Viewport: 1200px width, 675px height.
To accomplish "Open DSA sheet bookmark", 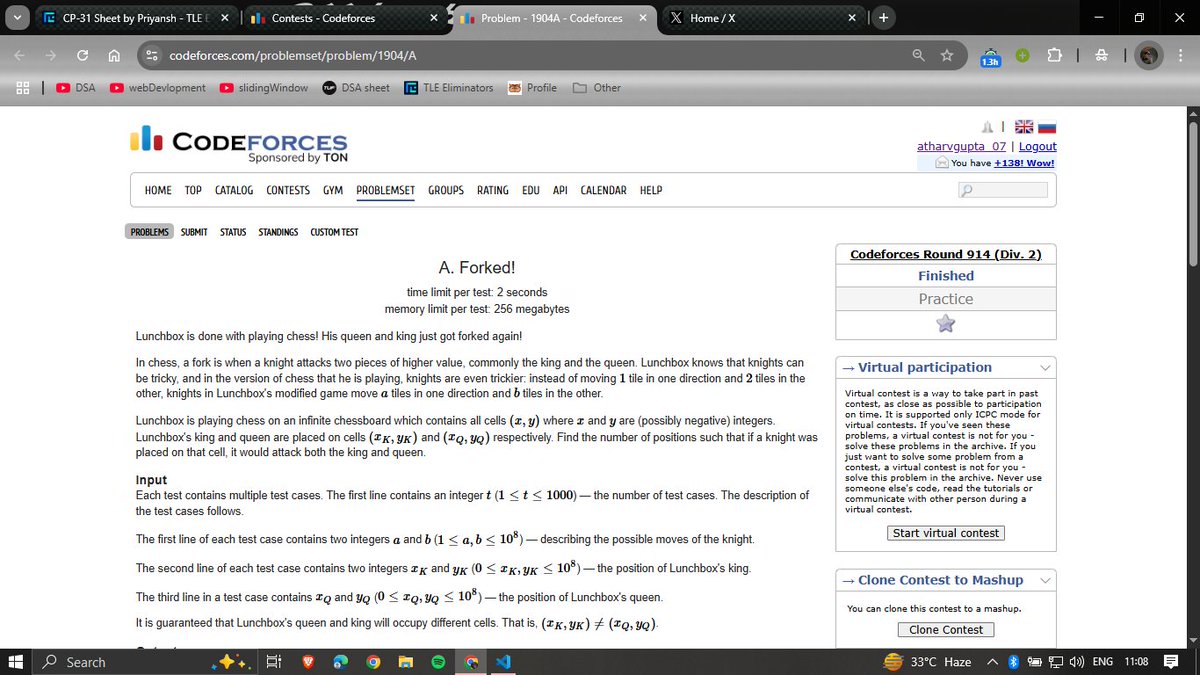I will point(356,88).
